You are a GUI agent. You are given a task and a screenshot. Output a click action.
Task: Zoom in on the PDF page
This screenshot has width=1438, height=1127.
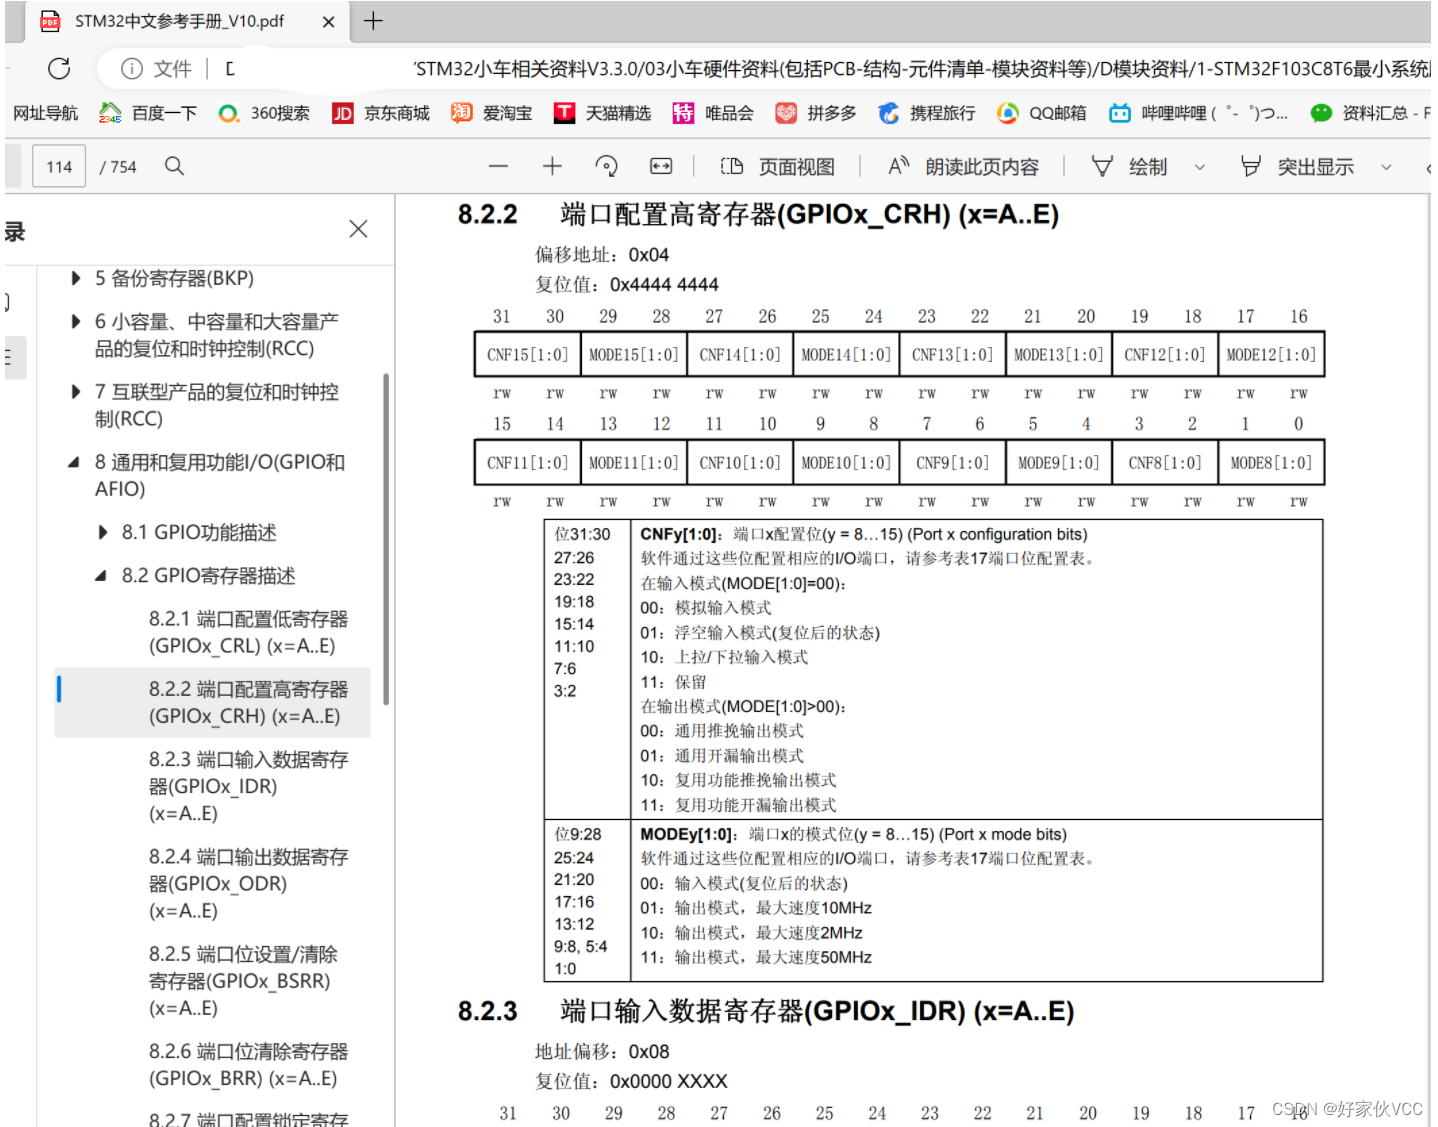pos(551,166)
